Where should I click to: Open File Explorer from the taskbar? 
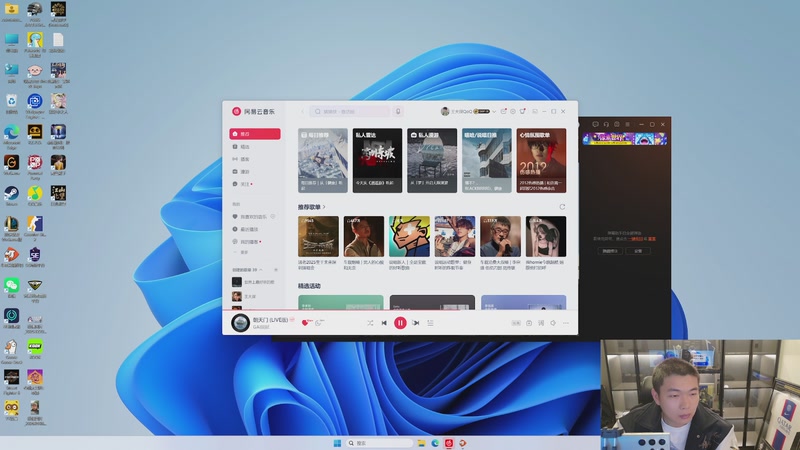(421, 443)
